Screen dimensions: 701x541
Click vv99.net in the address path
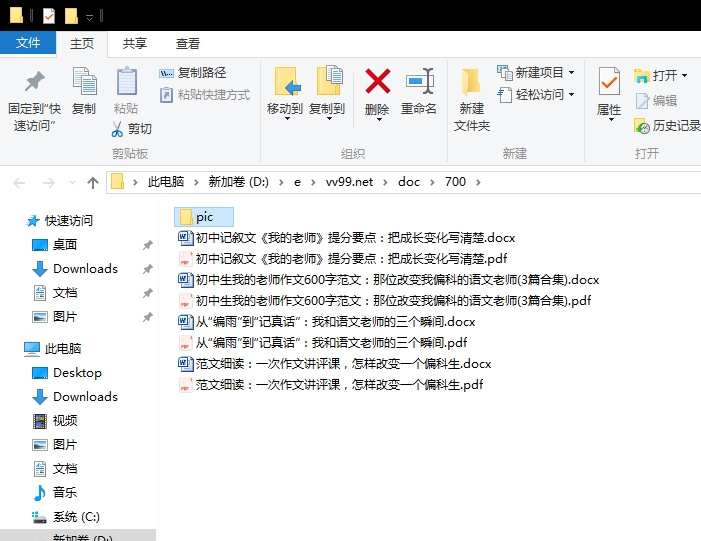click(x=349, y=182)
